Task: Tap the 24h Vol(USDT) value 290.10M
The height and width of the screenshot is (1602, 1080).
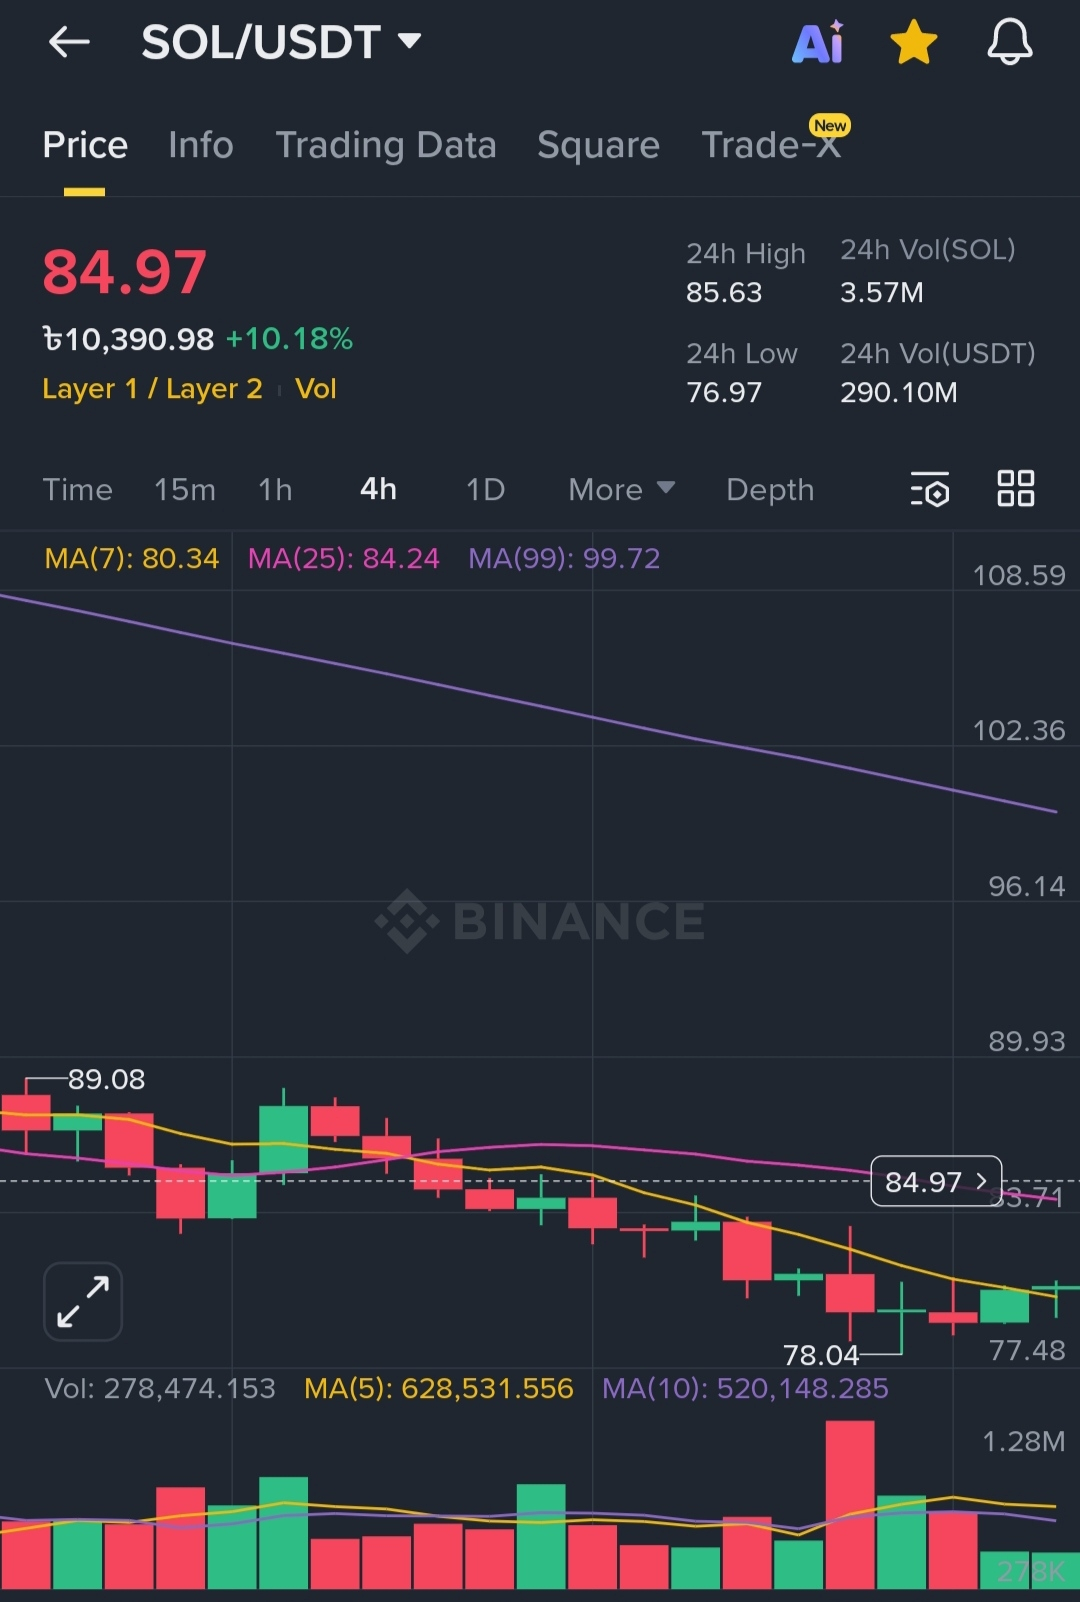Action: coord(899,392)
